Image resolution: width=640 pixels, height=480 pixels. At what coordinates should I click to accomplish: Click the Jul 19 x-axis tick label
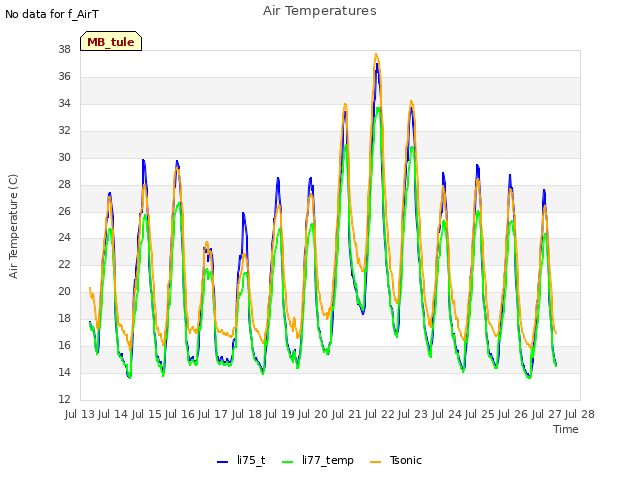click(280, 414)
